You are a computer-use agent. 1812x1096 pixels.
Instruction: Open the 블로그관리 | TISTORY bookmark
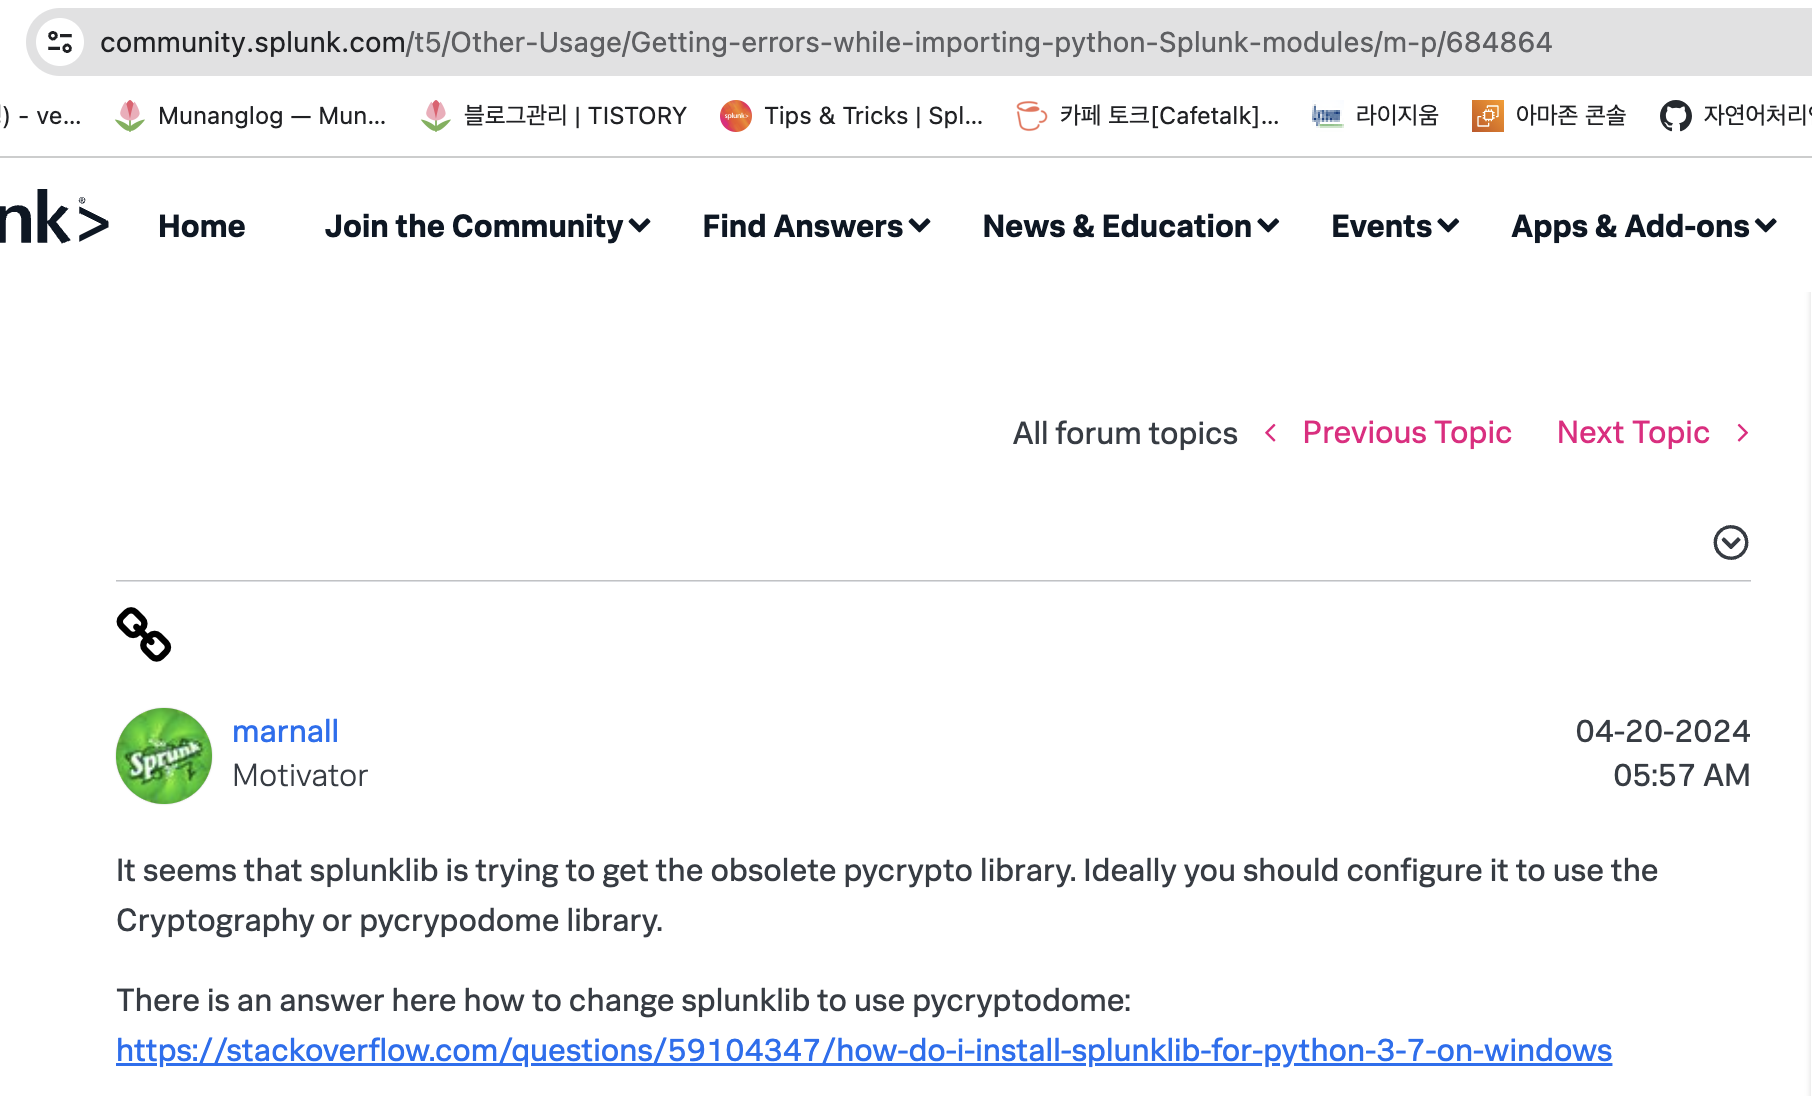coord(554,116)
